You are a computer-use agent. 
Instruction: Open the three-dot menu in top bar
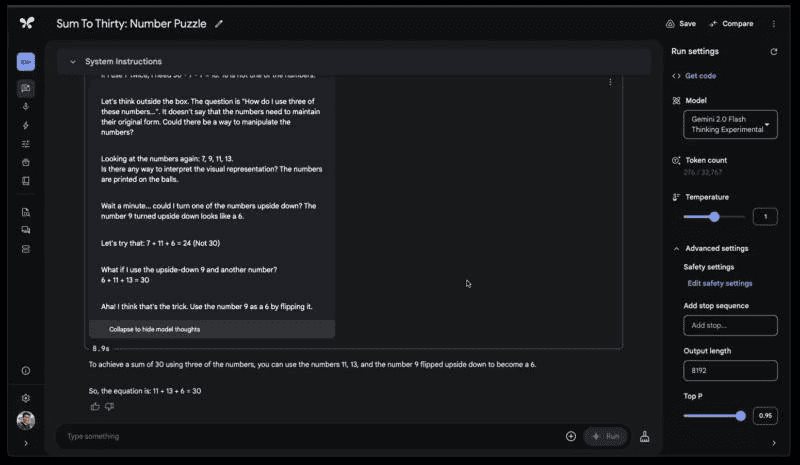773,23
